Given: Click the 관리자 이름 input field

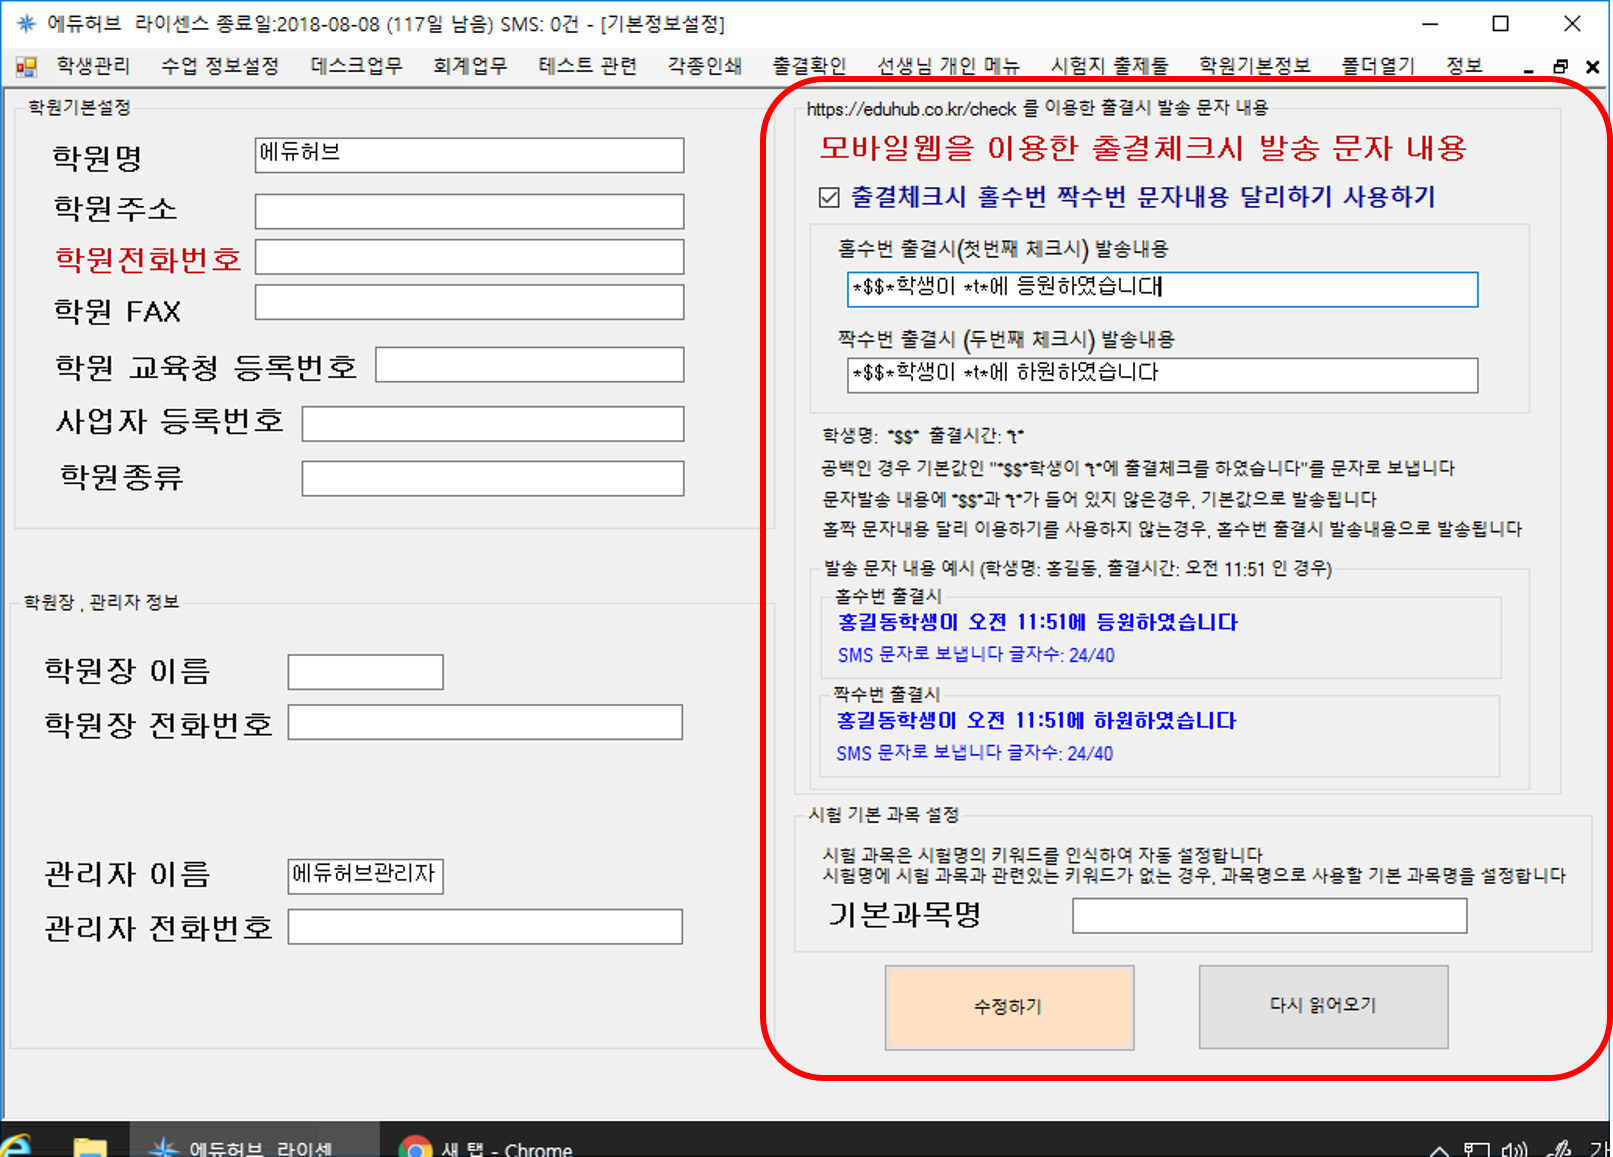Looking at the screenshot, I should click(365, 876).
